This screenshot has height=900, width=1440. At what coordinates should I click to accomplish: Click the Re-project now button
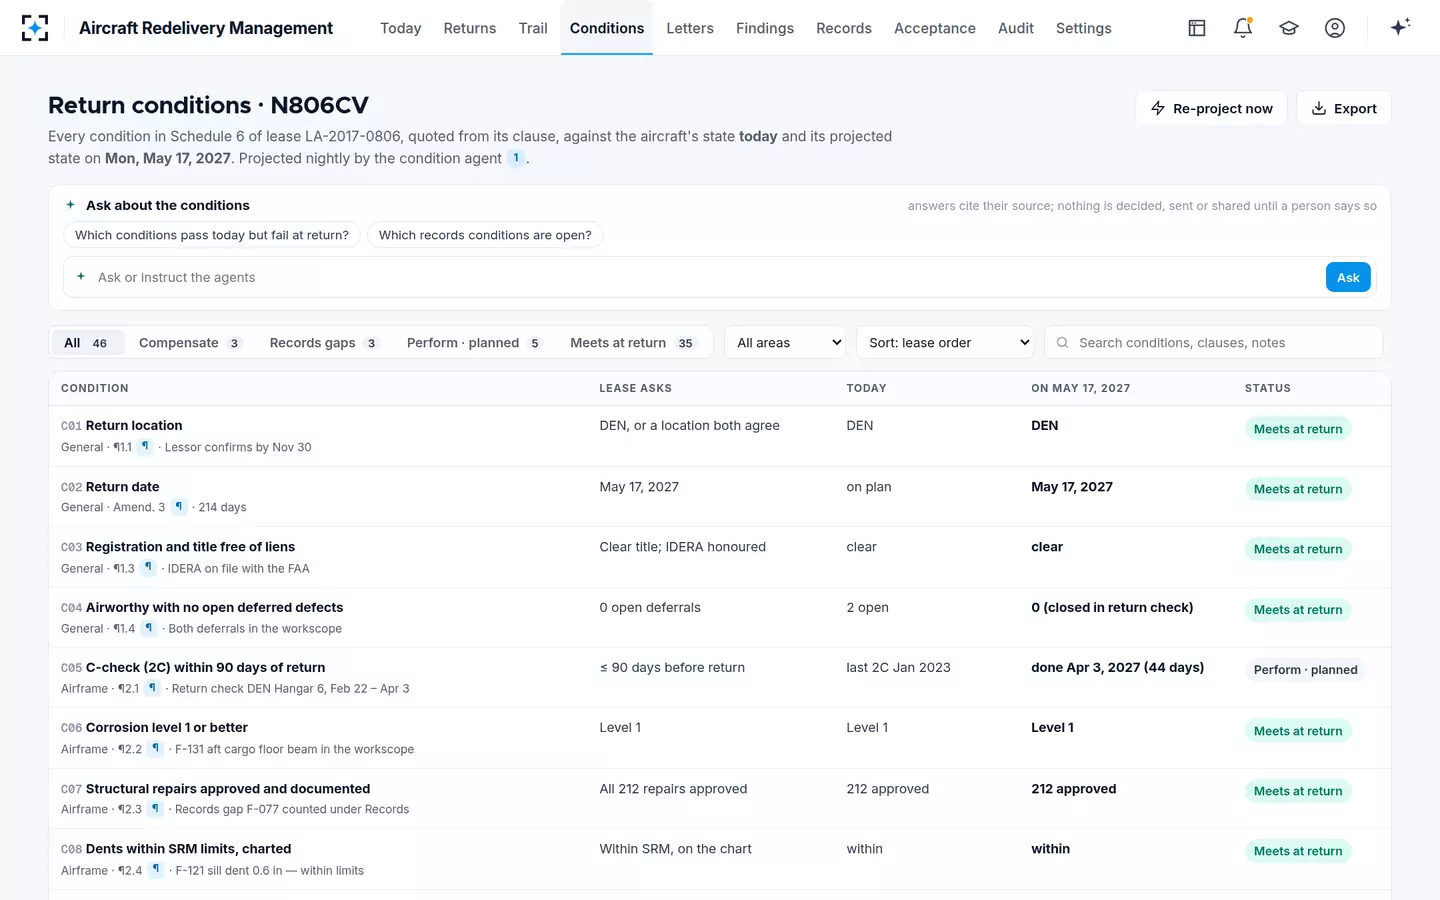(x=1211, y=108)
